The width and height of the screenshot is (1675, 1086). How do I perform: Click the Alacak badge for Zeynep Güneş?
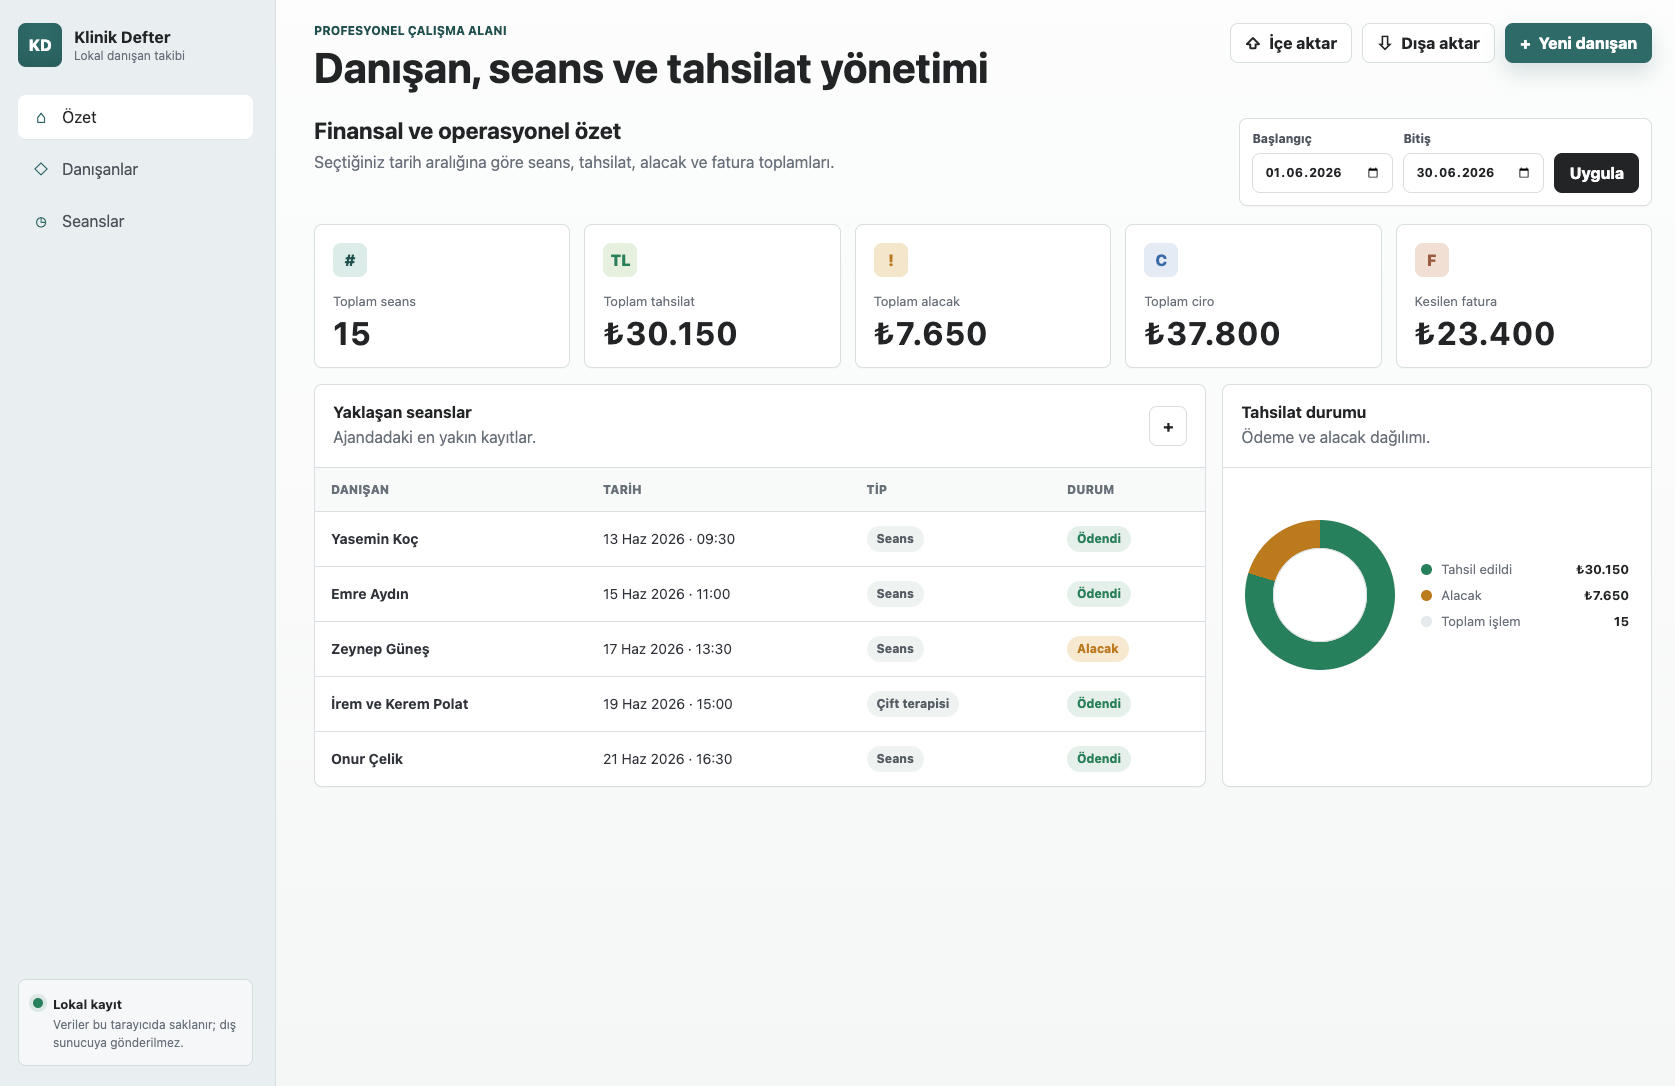[x=1097, y=649]
